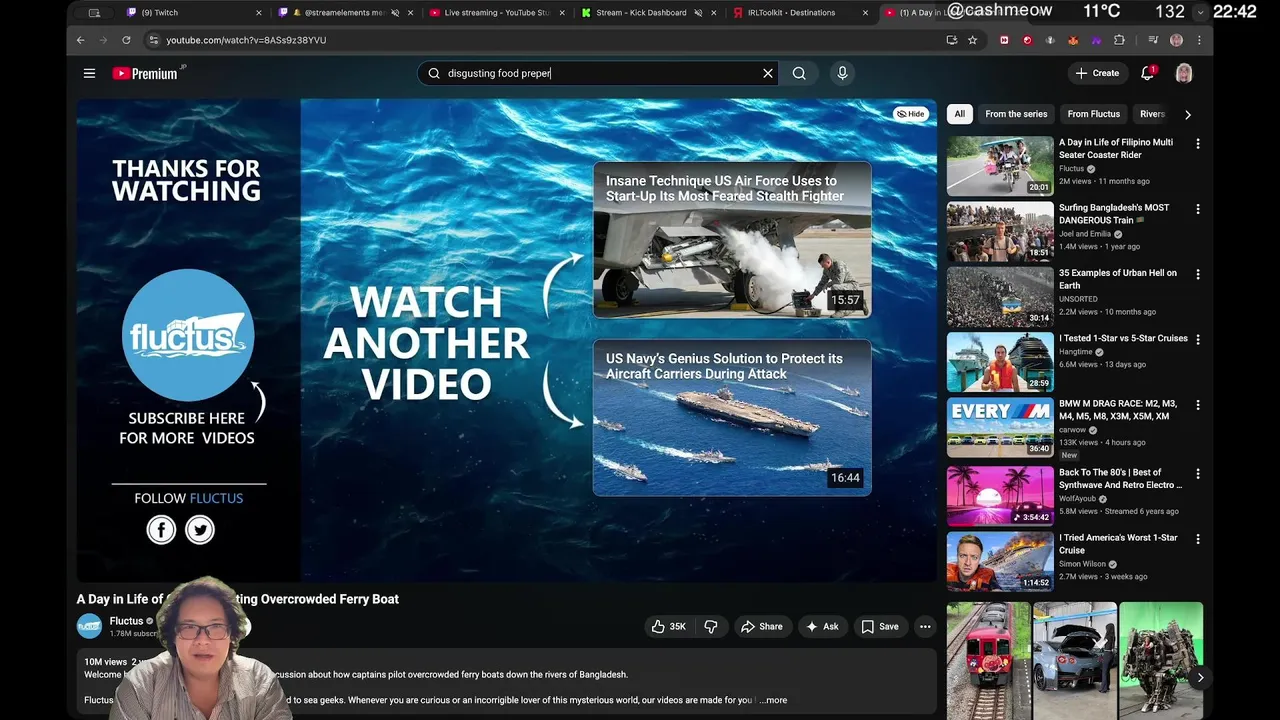Screen dimensions: 1280x720
Task: Open Fluctus Twitter icon
Action: 200,530
